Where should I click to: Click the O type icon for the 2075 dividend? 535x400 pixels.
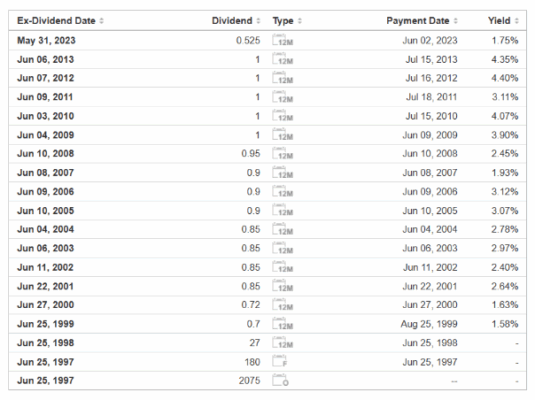tap(280, 380)
